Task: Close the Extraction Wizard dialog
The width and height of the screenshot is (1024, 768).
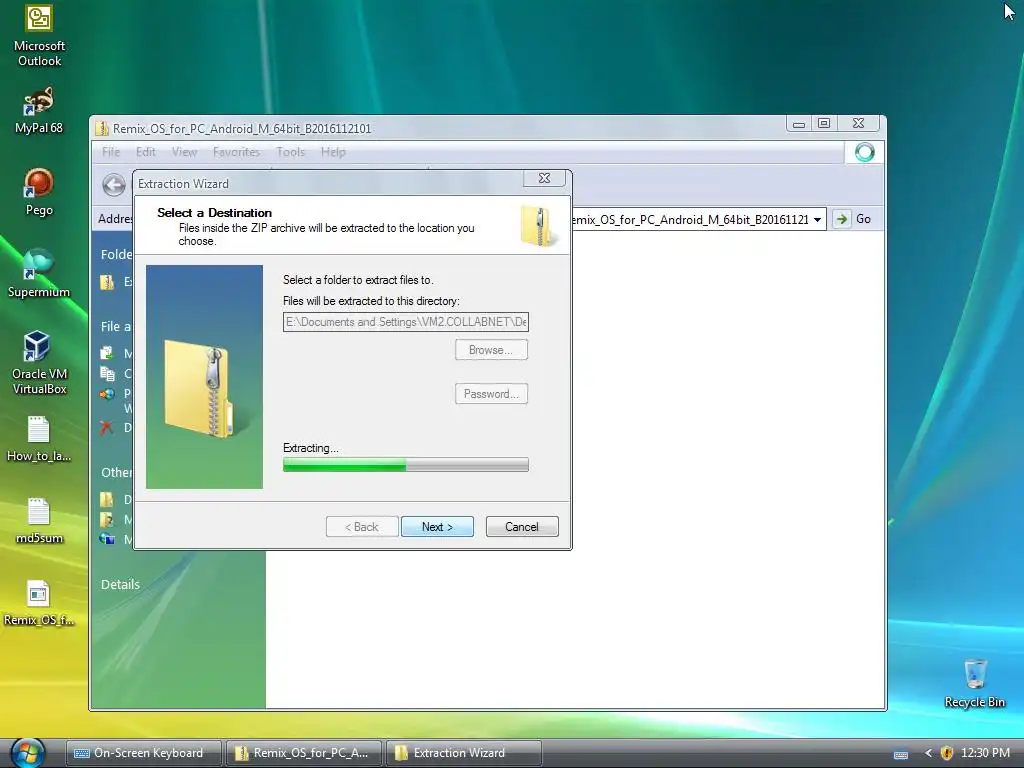Action: point(544,178)
